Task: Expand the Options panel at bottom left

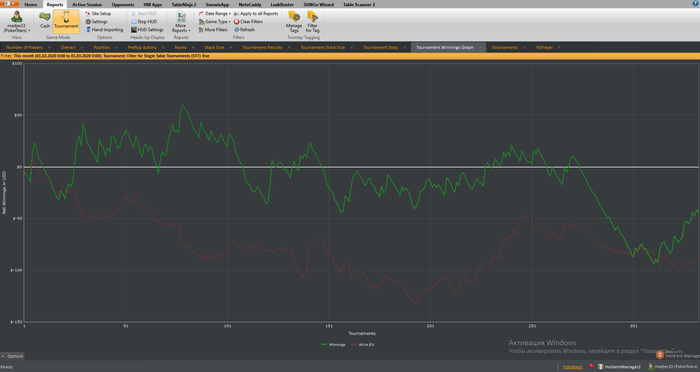Action: coord(12,356)
